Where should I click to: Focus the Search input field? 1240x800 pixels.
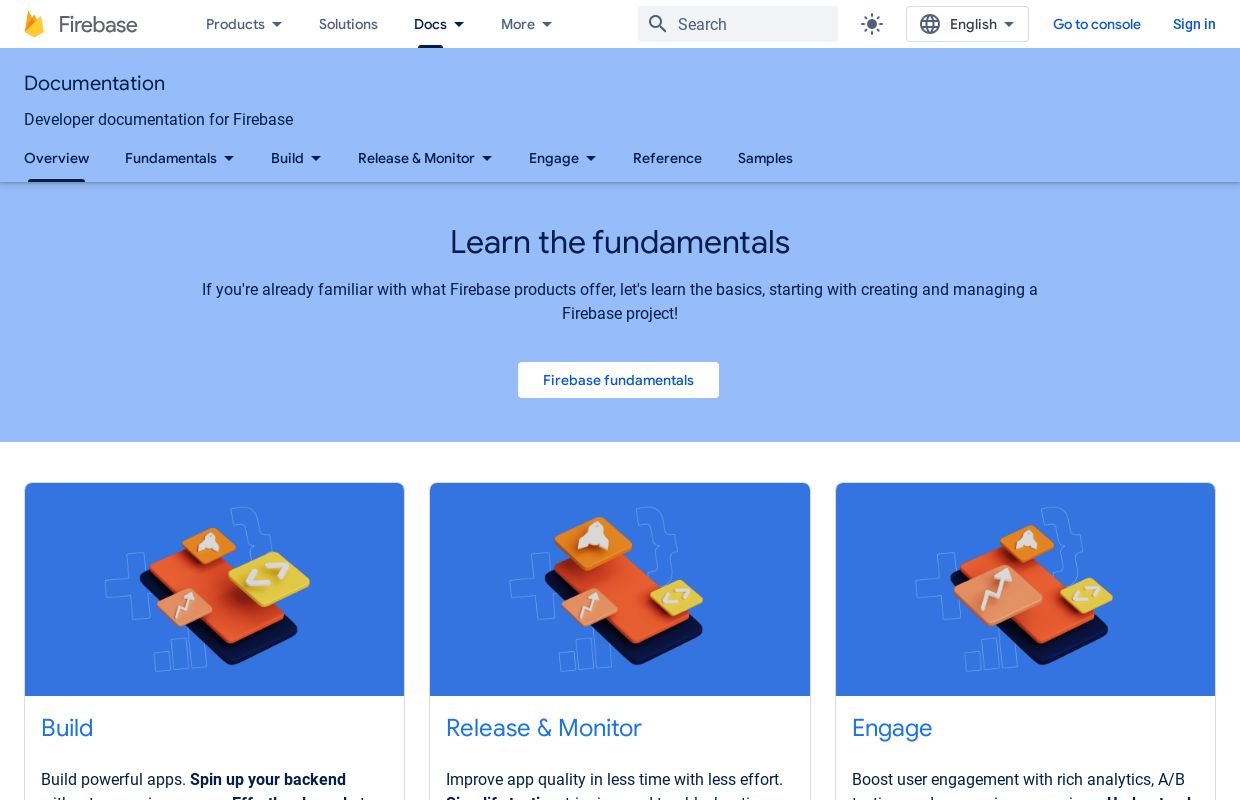[738, 24]
